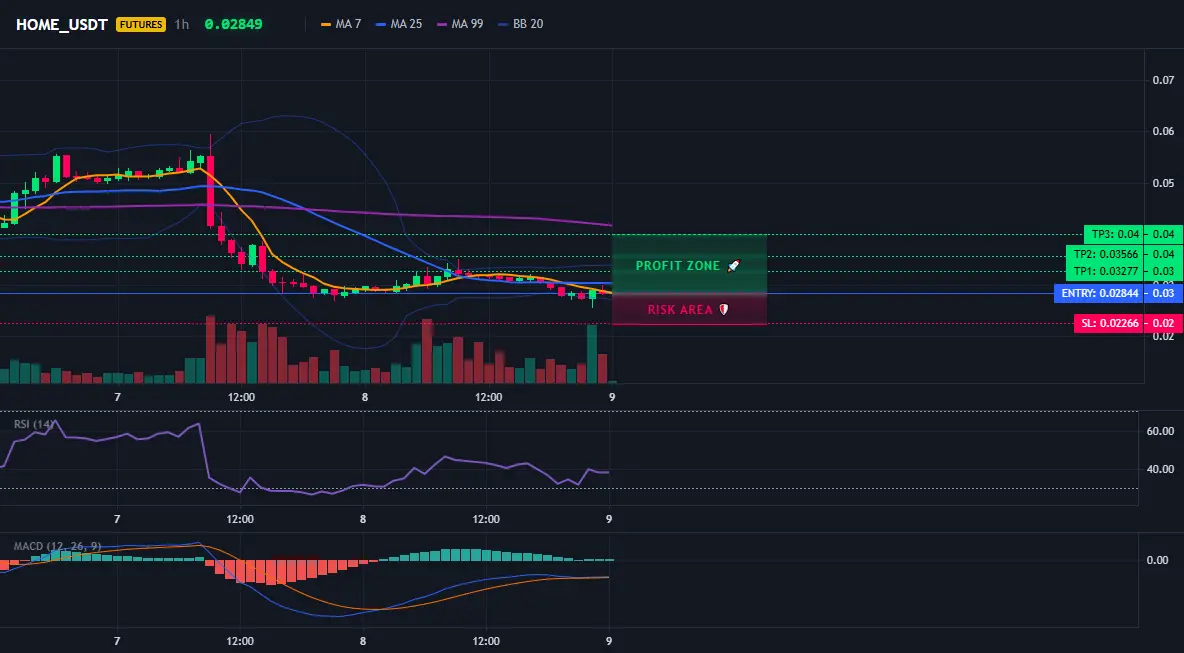The image size is (1184, 653).
Task: Click the RISK AREA shield icon
Action: (x=723, y=310)
